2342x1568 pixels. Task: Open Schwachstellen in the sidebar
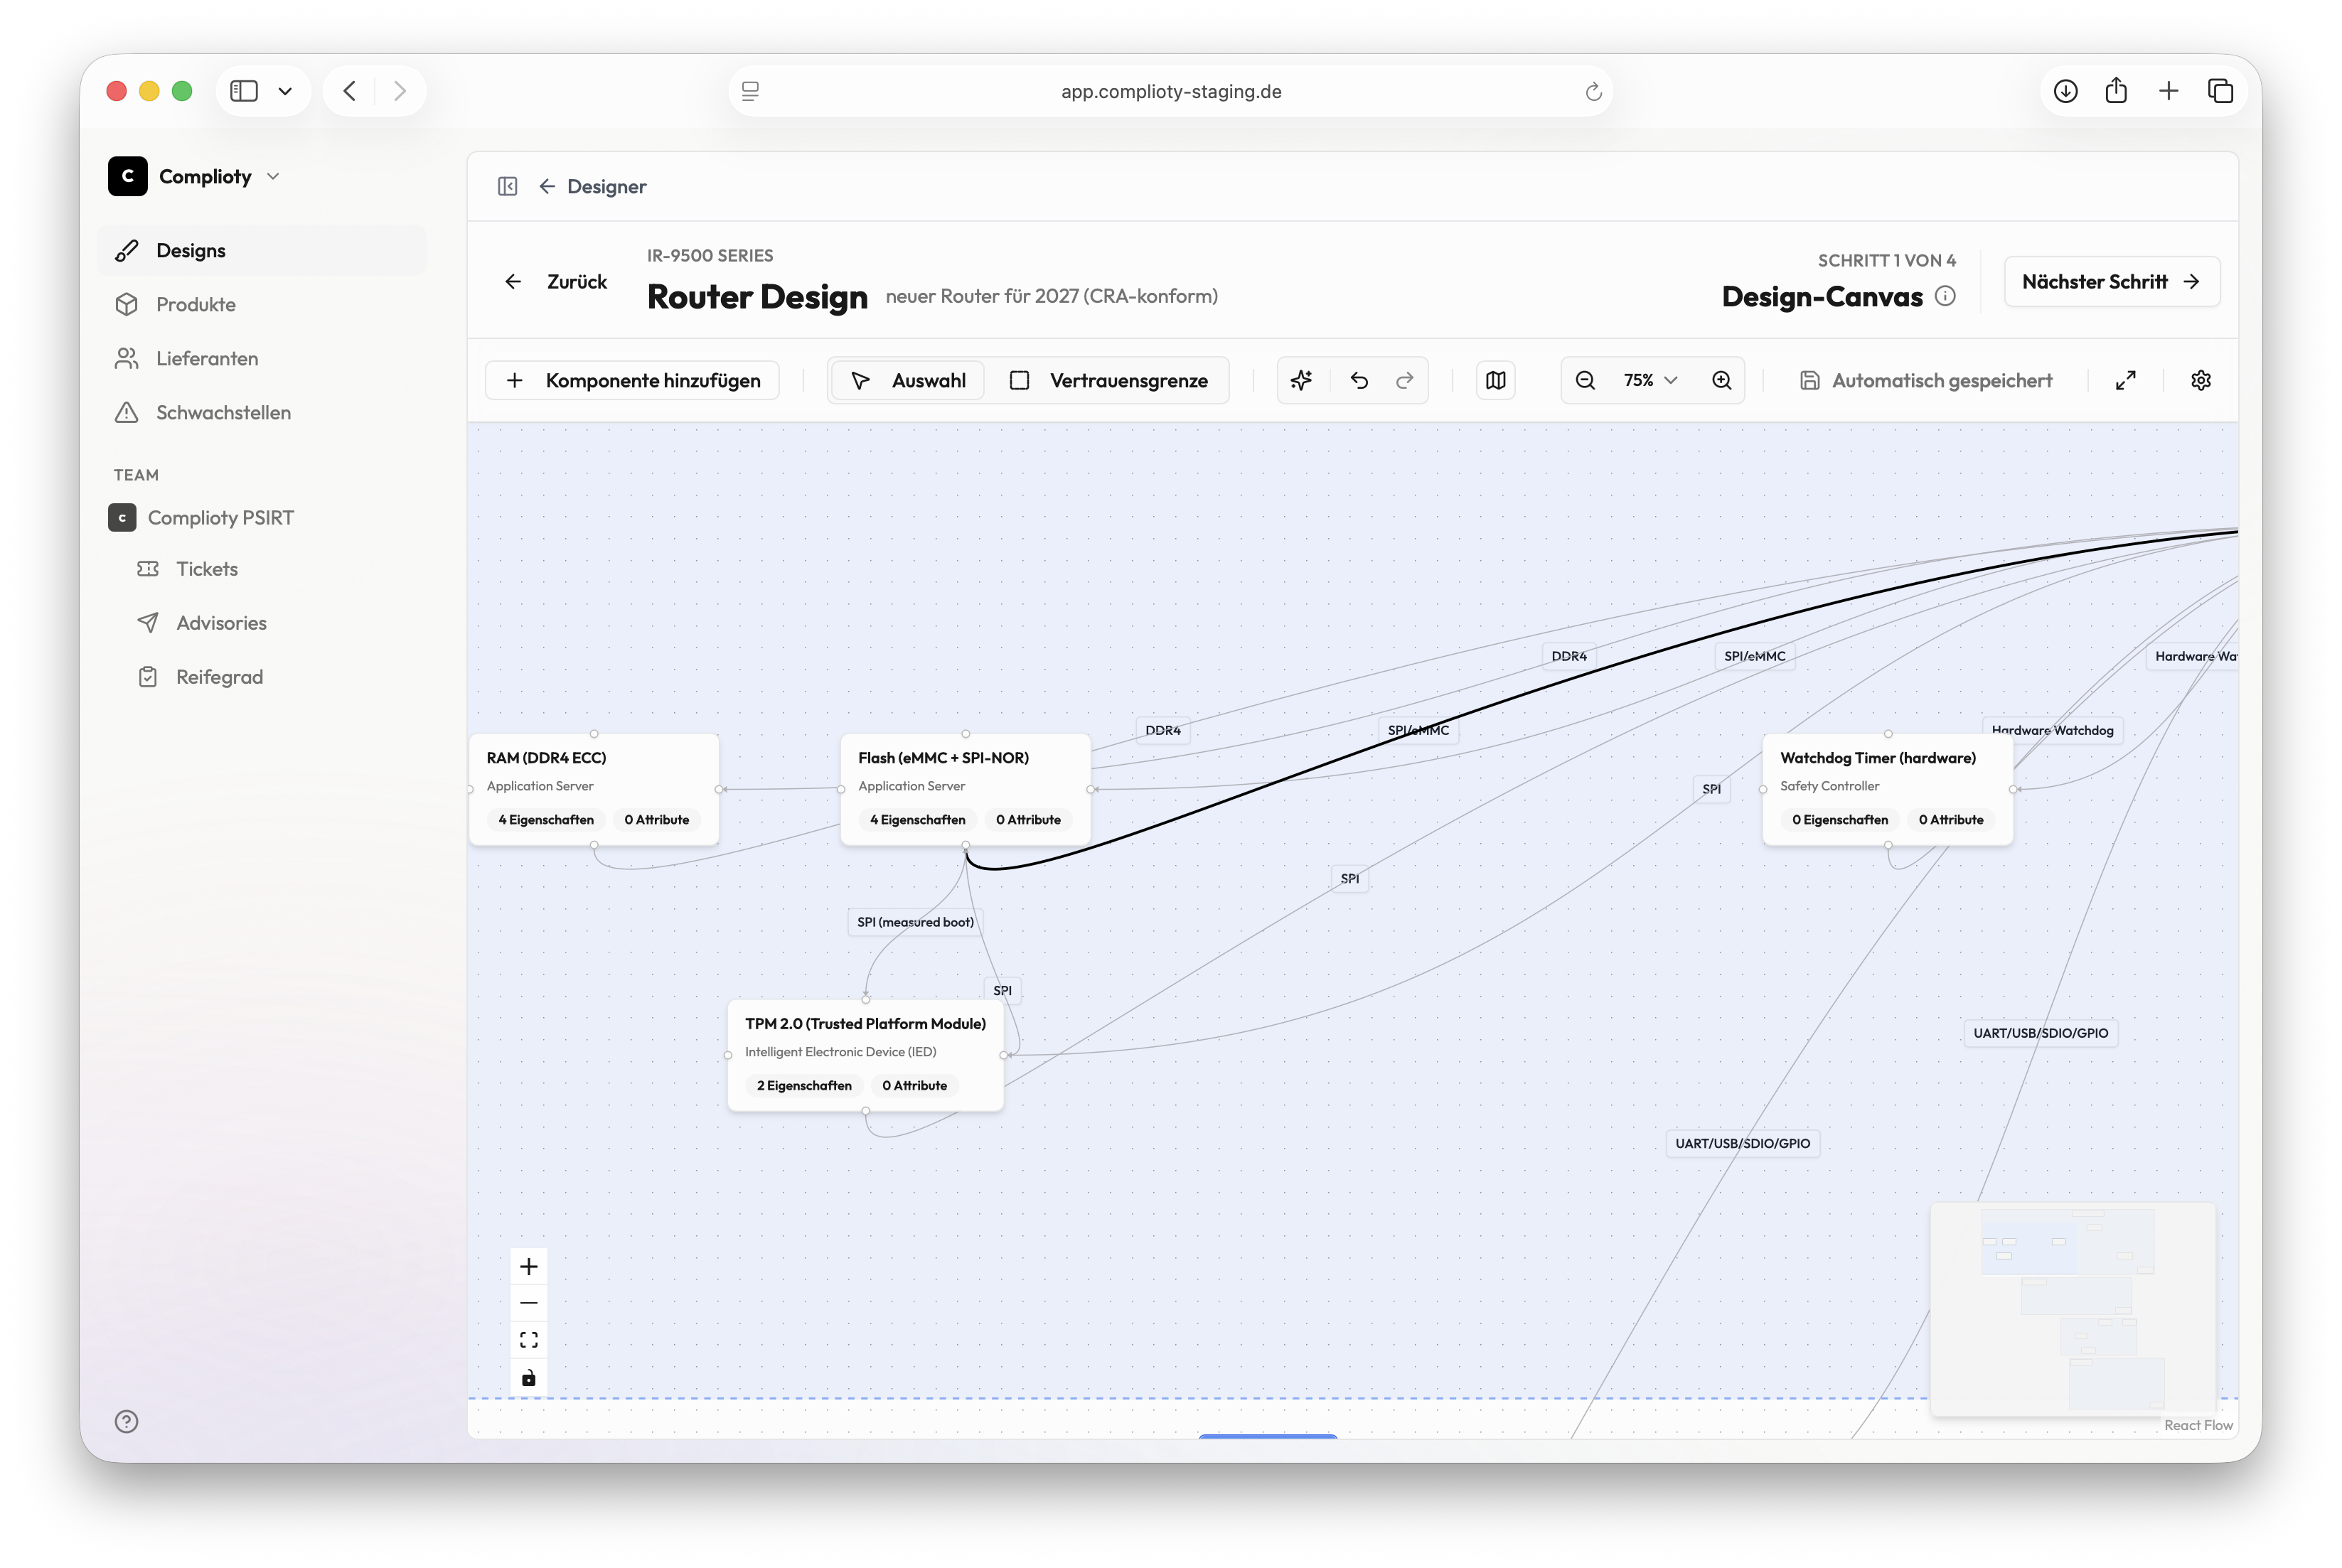(223, 412)
